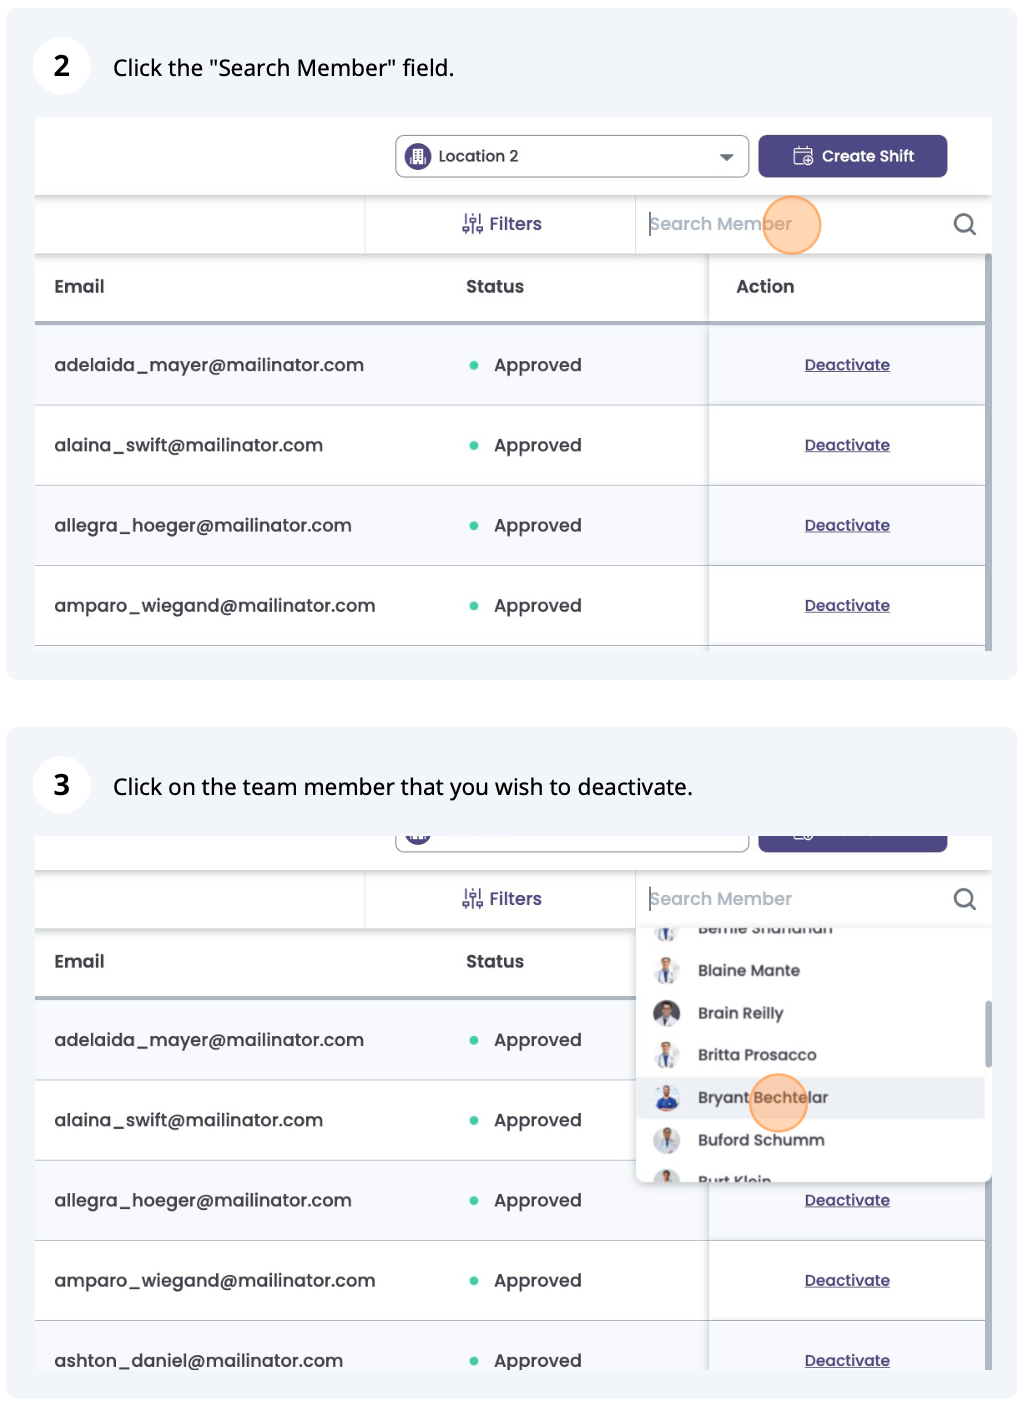Click the calendar icon on Create Shift
1026x1406 pixels.
[802, 156]
